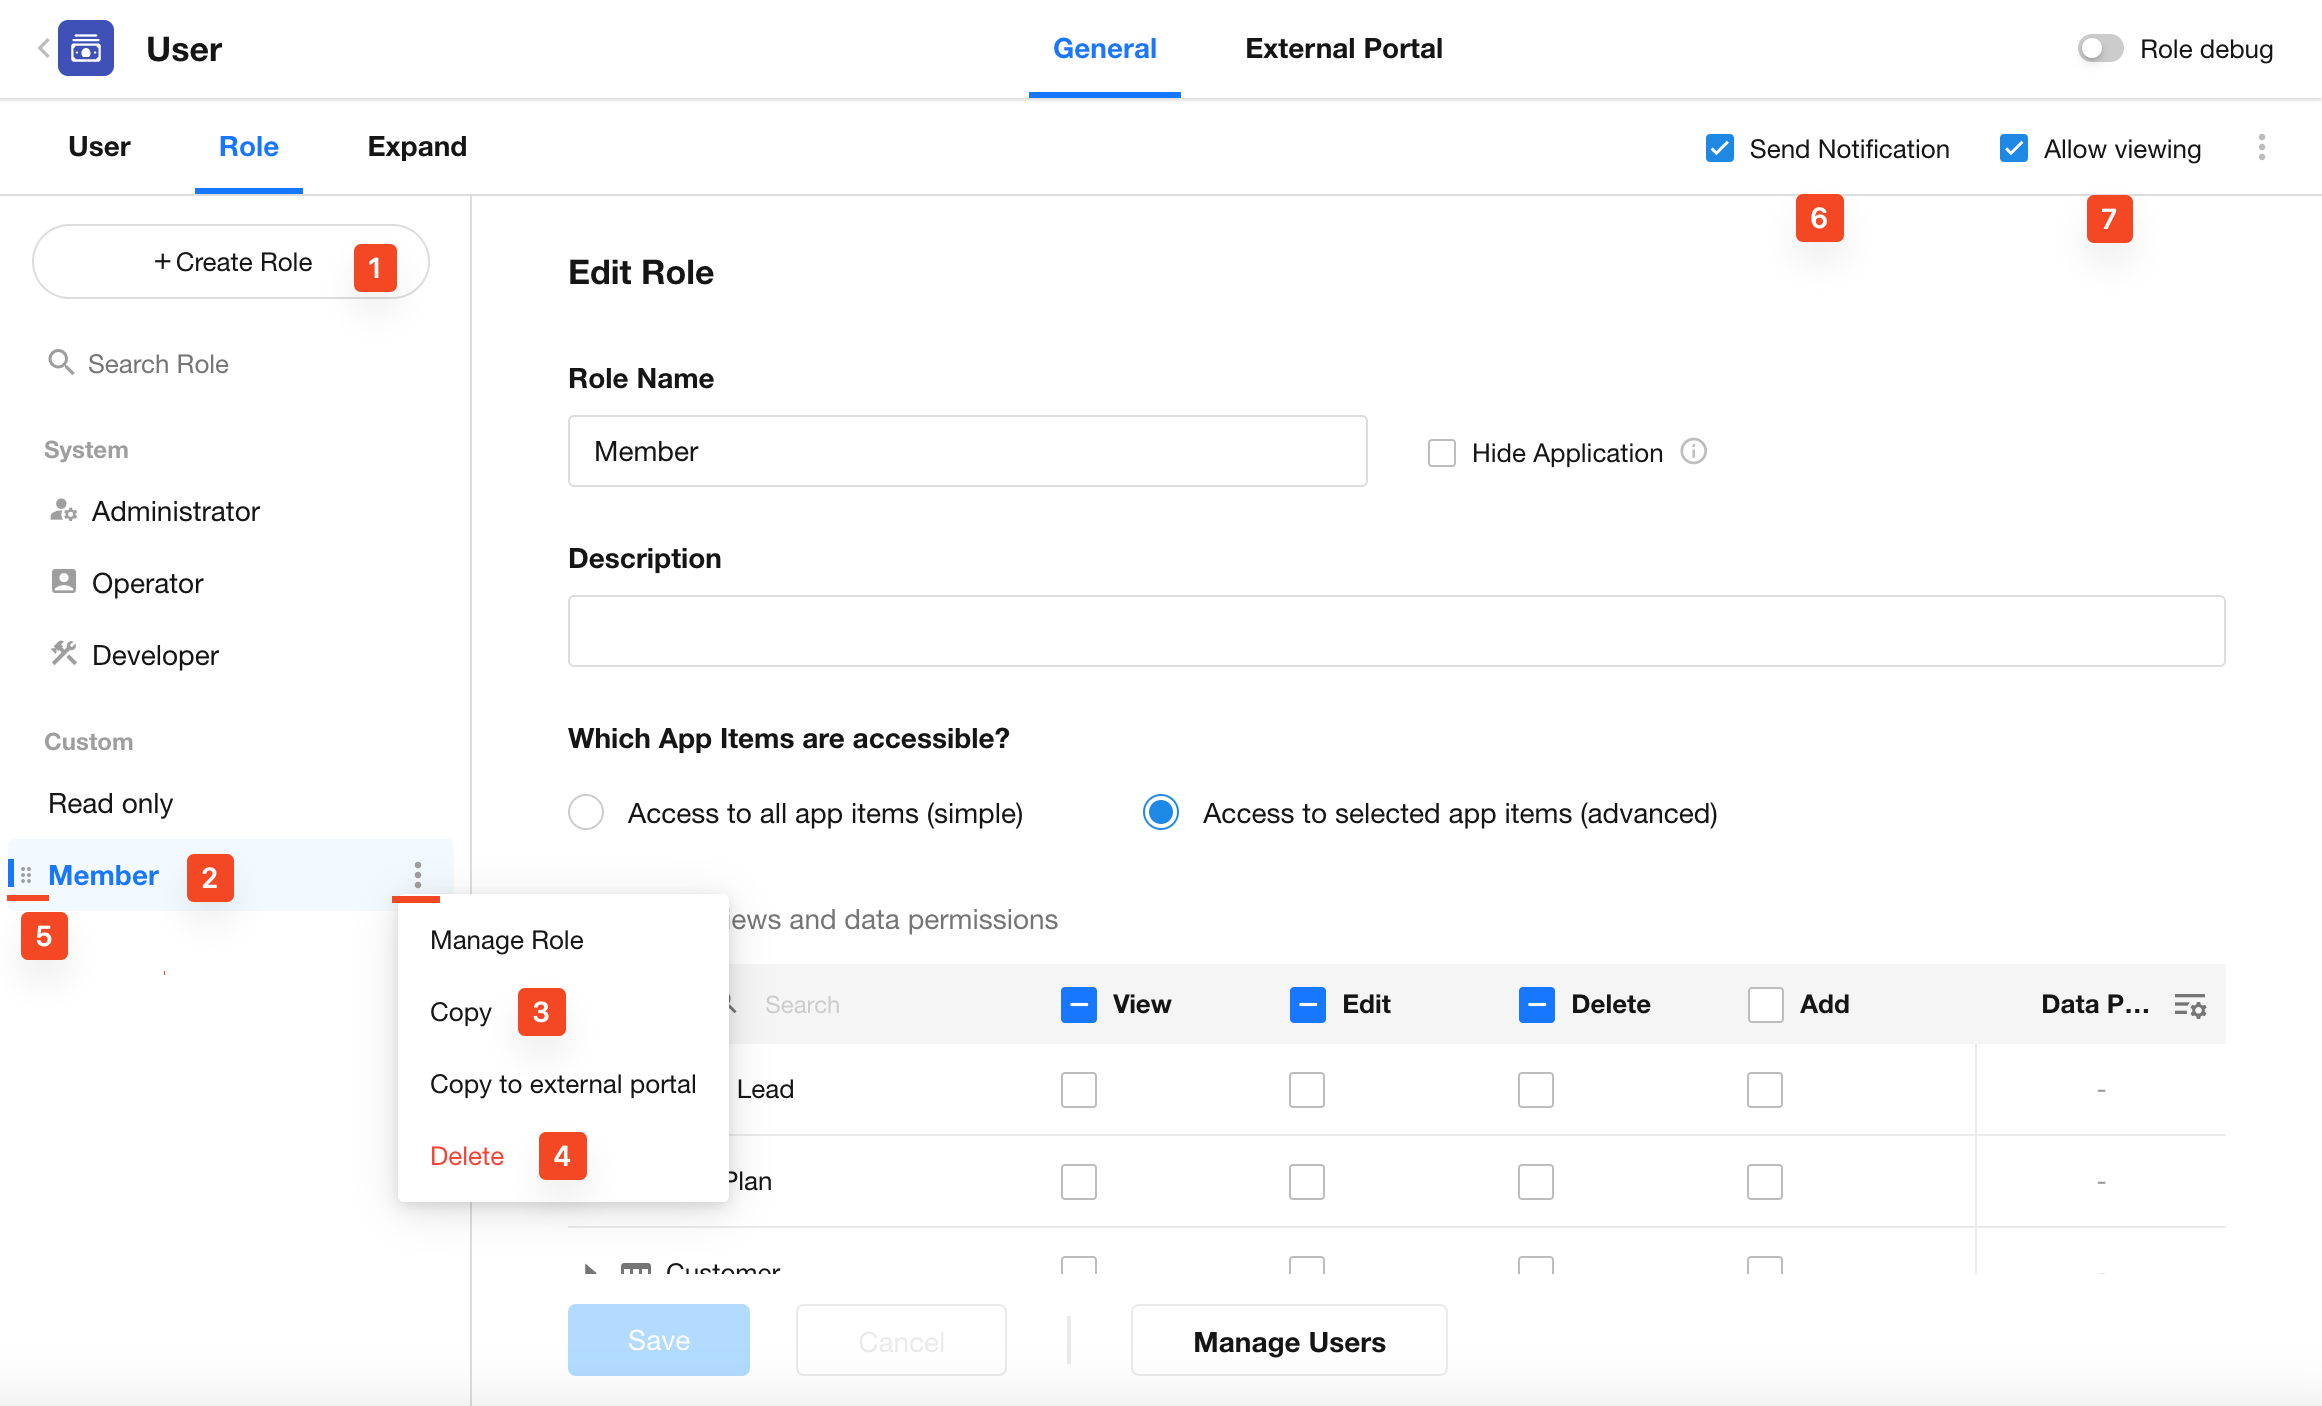Click the Search Role magnifier icon
The height and width of the screenshot is (1406, 2322).
click(x=61, y=362)
